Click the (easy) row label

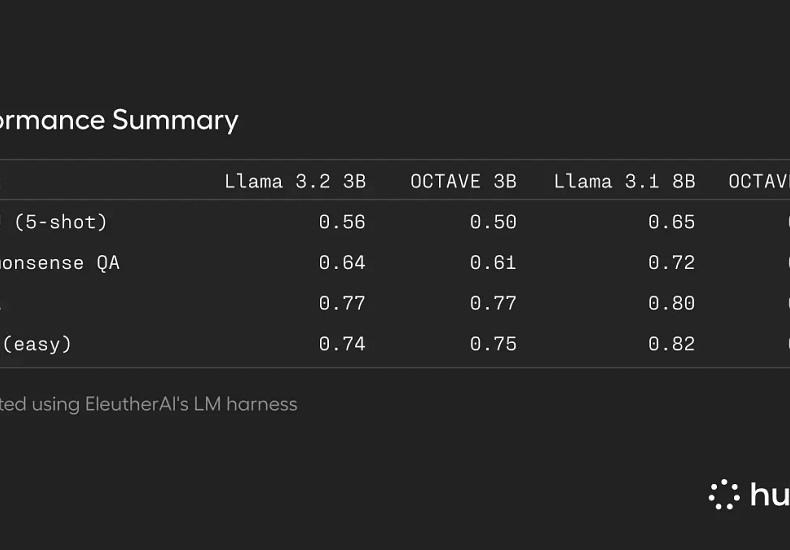[x=36, y=345]
